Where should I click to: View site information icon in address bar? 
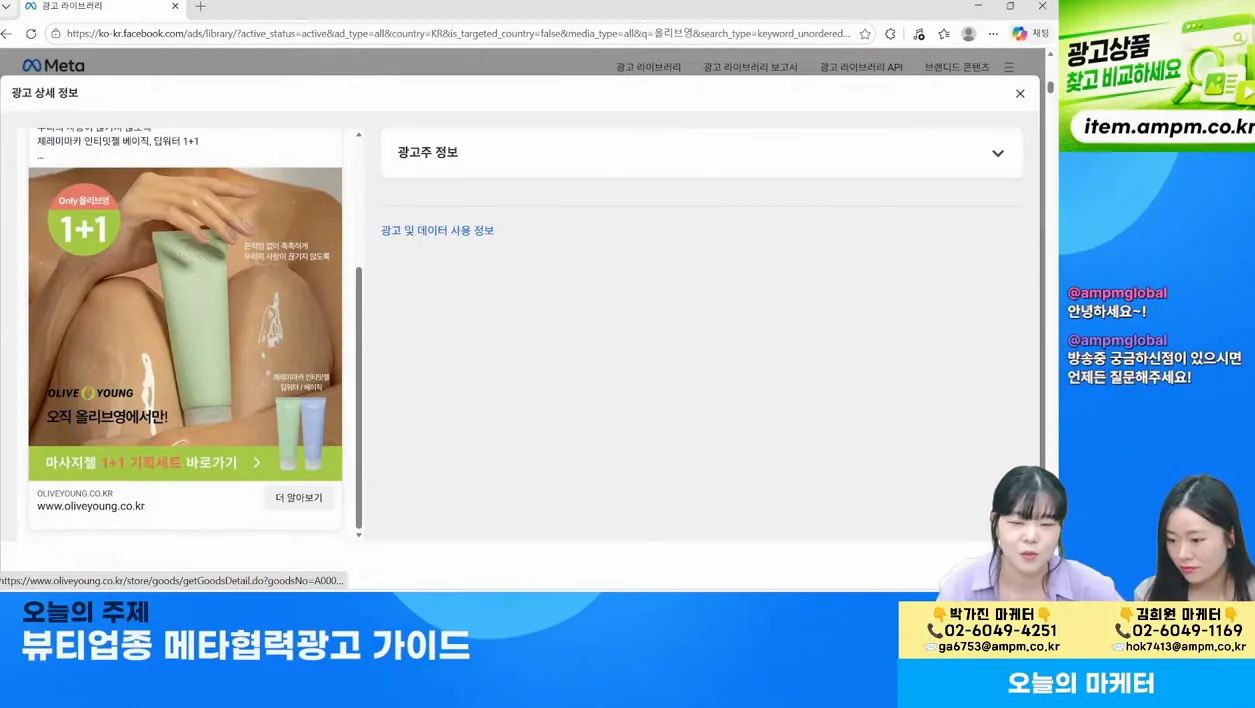[x=55, y=33]
